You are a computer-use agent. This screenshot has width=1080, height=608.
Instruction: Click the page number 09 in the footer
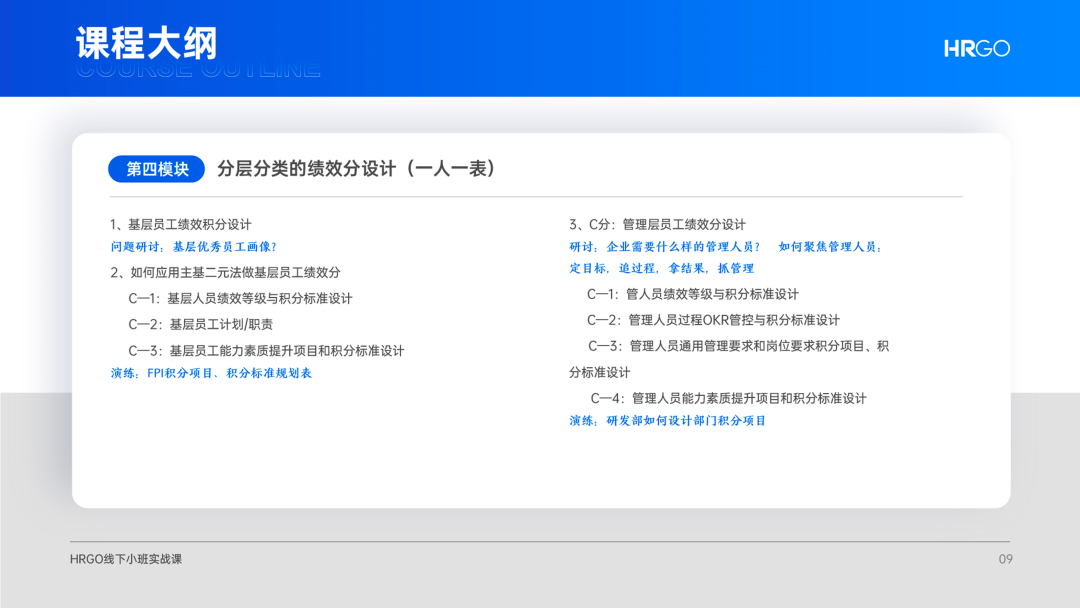click(1005, 559)
